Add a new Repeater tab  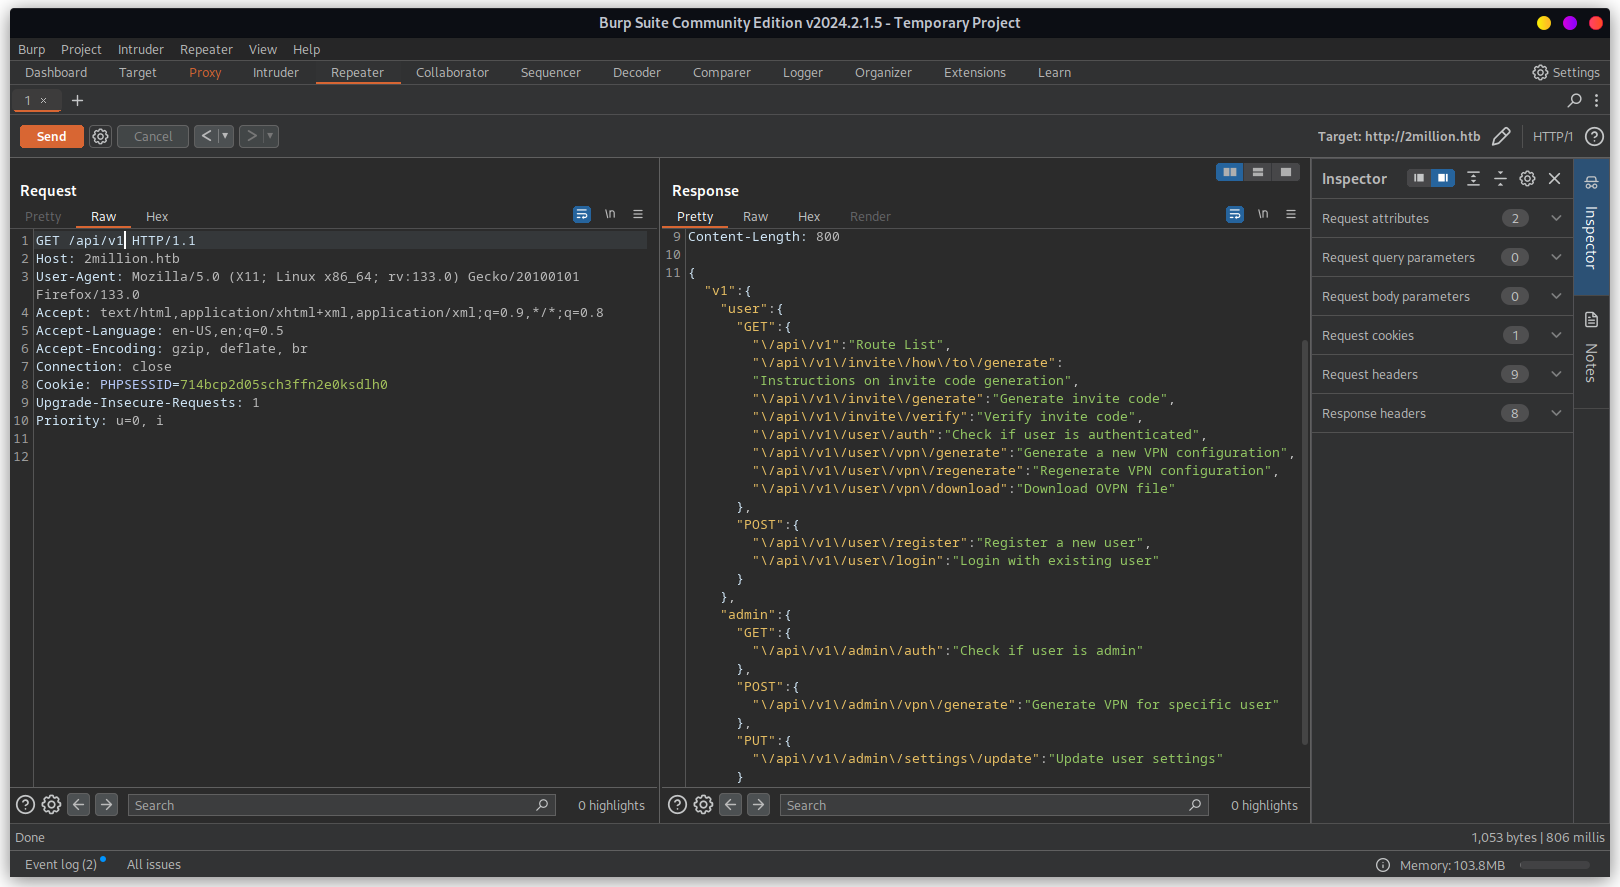(x=77, y=100)
